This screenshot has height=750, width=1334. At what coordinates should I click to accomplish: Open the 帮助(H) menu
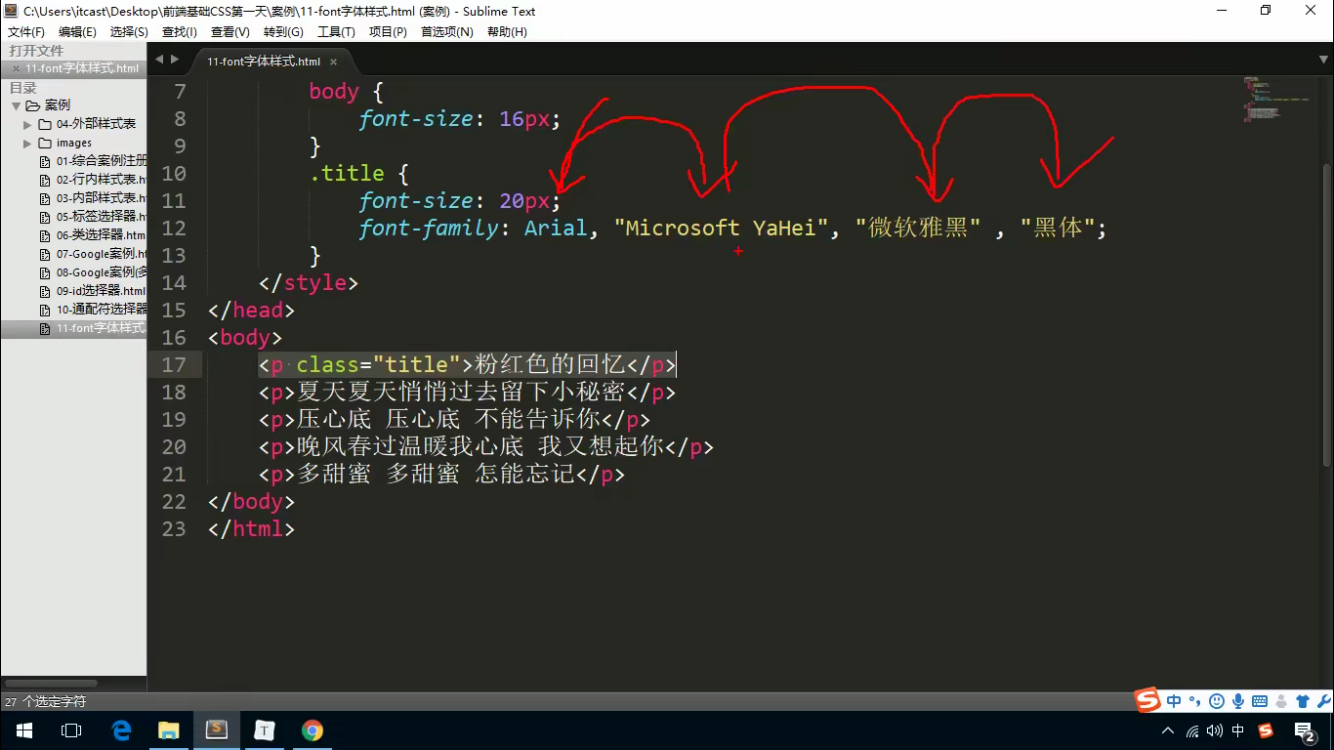click(x=507, y=32)
